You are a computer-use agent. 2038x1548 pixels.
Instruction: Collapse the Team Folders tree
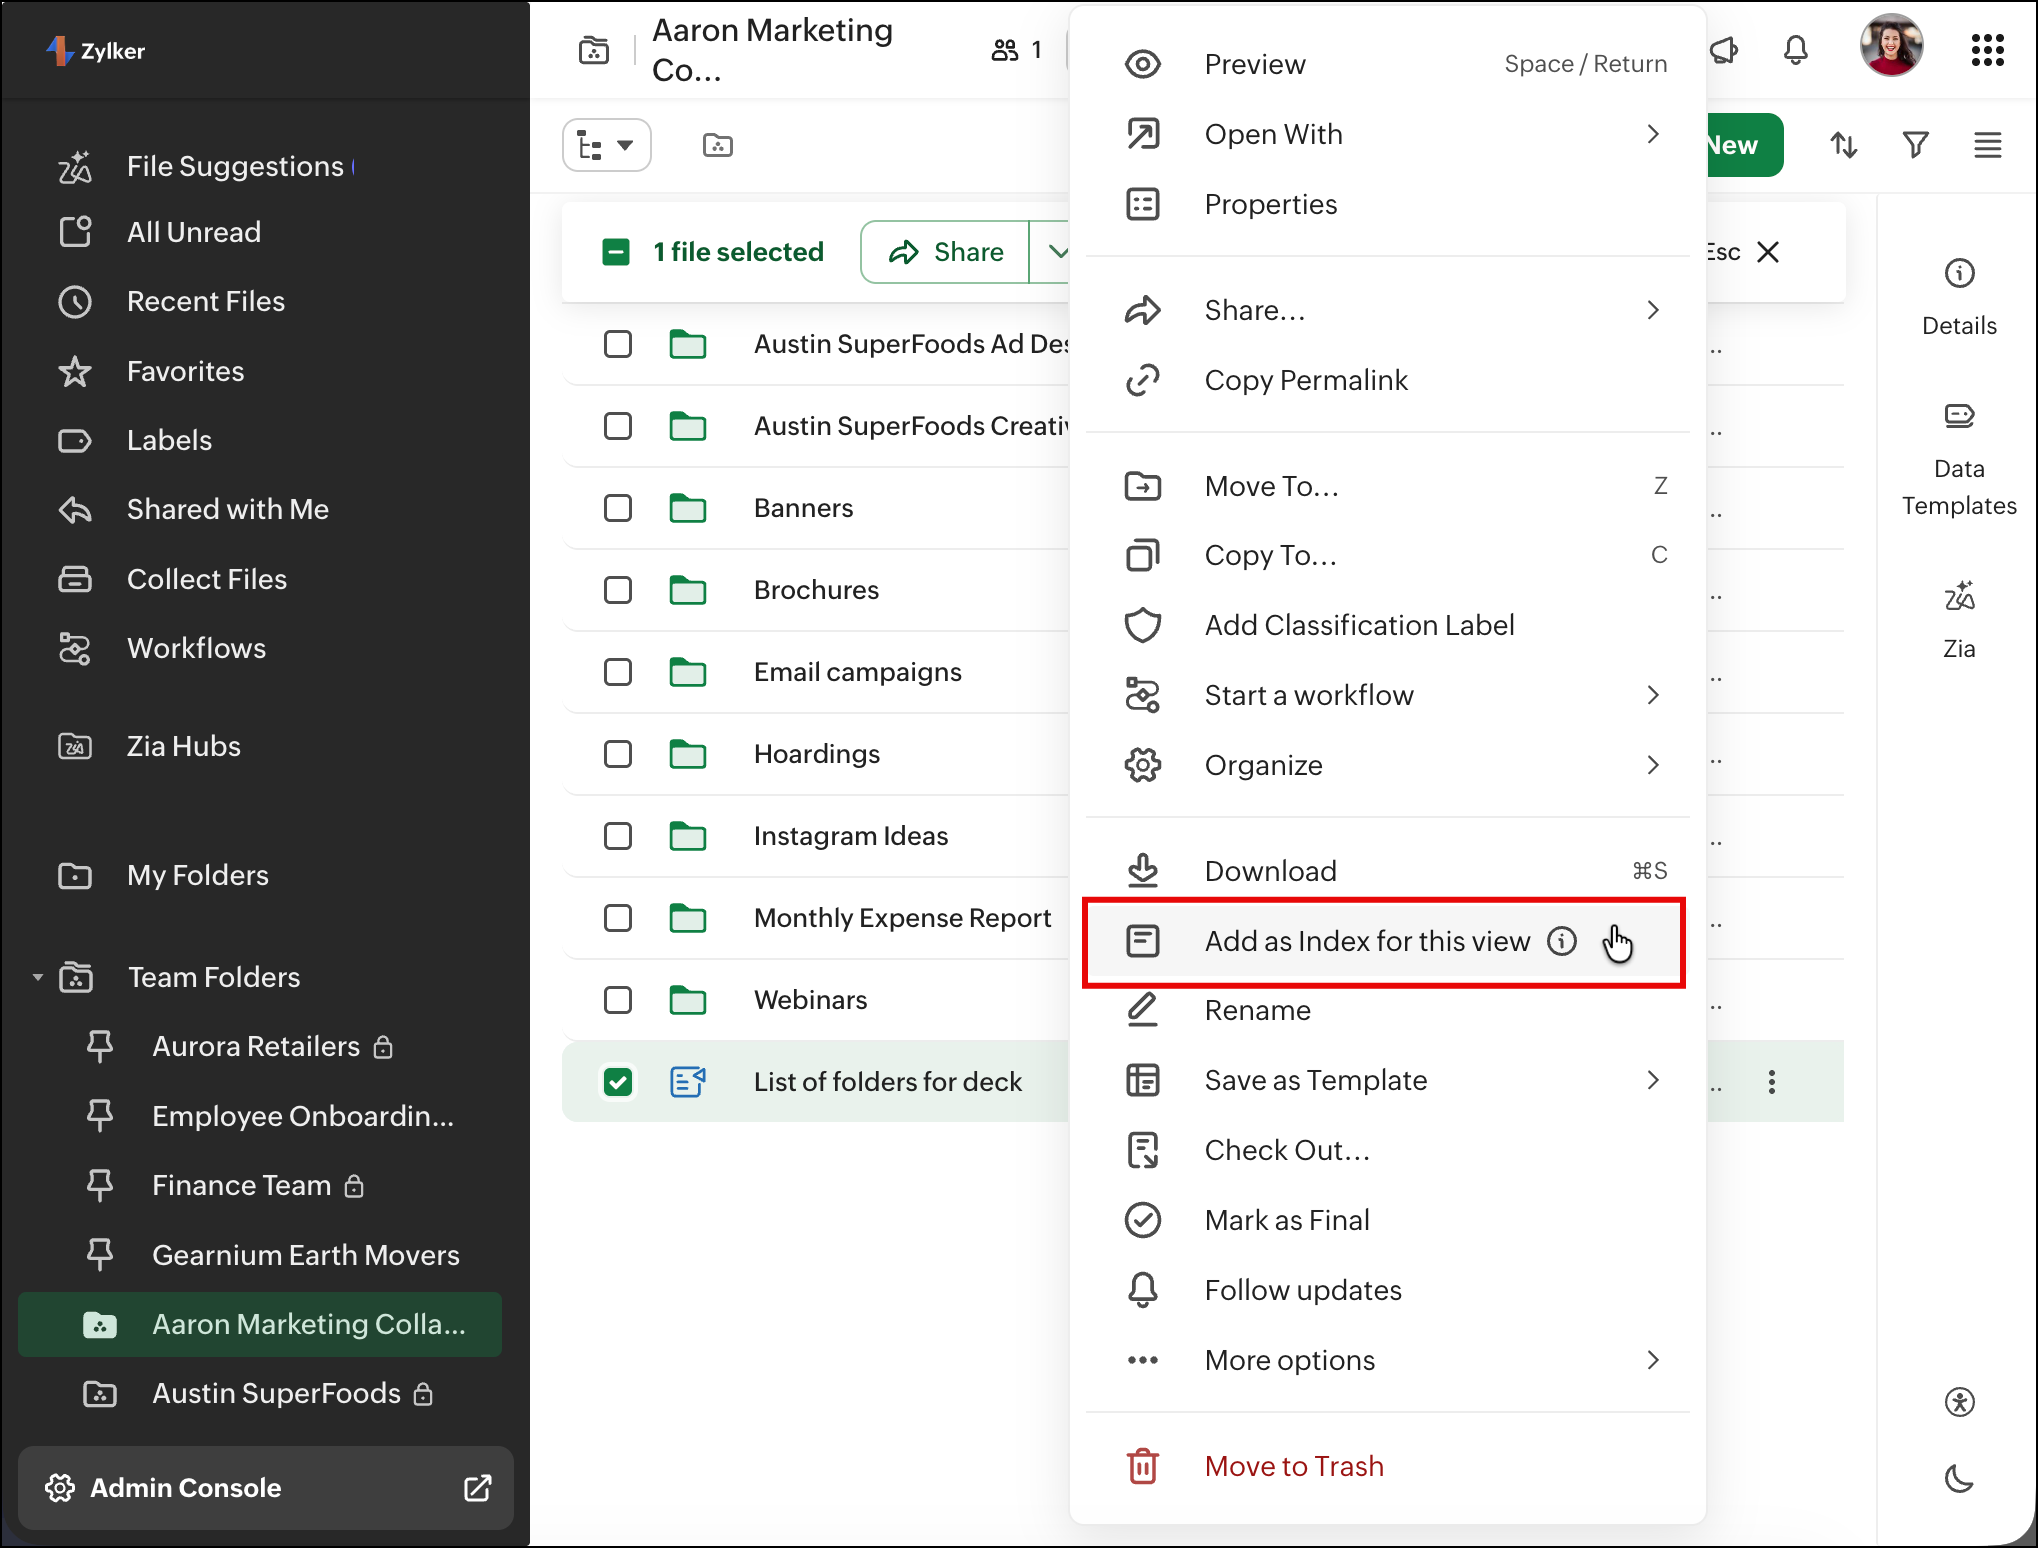pyautogui.click(x=37, y=977)
